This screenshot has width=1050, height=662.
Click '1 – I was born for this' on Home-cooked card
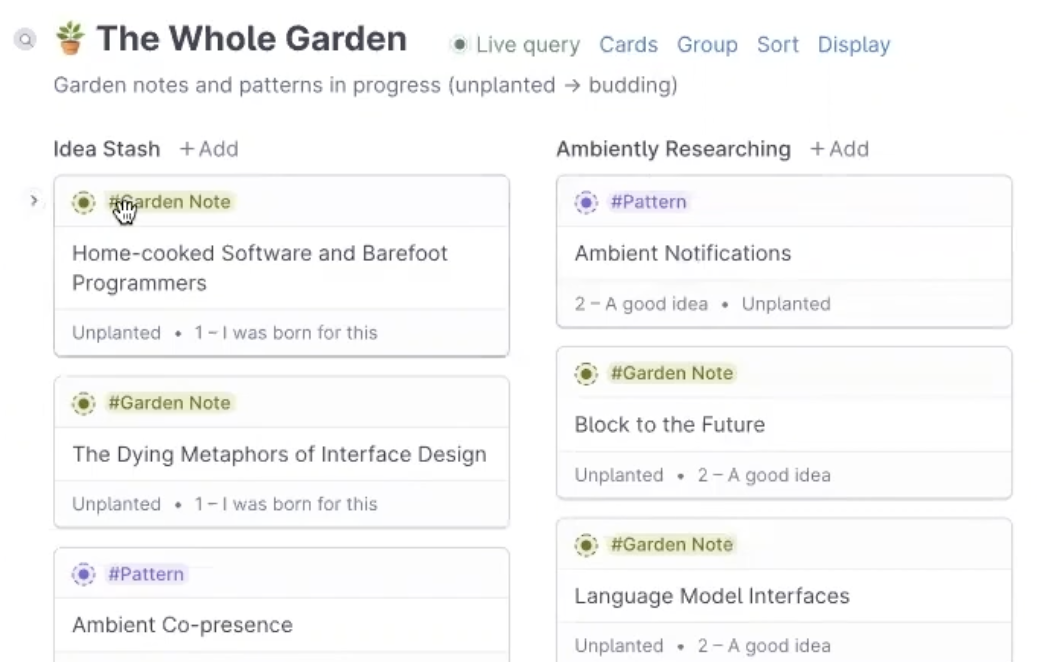coord(286,333)
